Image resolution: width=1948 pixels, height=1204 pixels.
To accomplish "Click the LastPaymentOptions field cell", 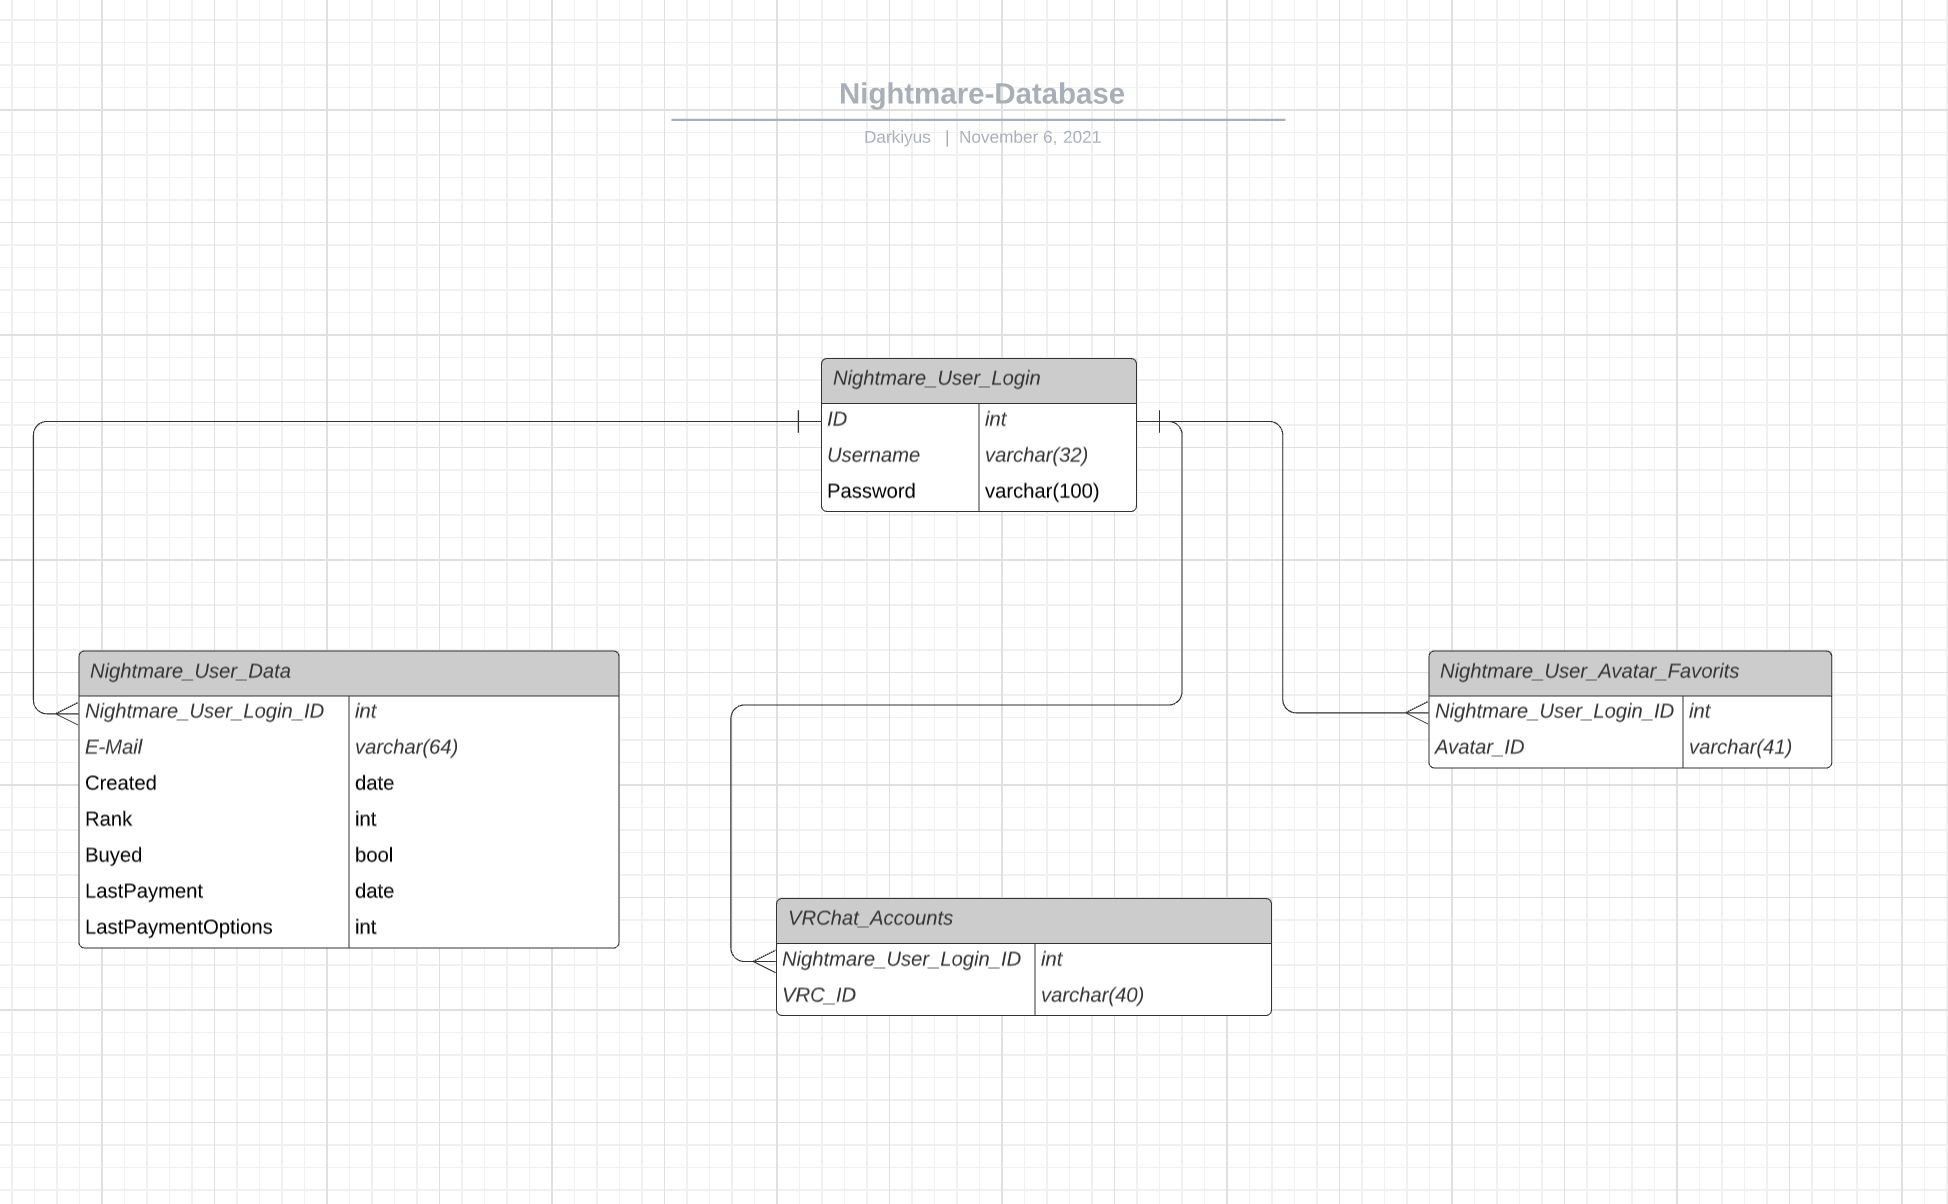I will pyautogui.click(x=214, y=928).
